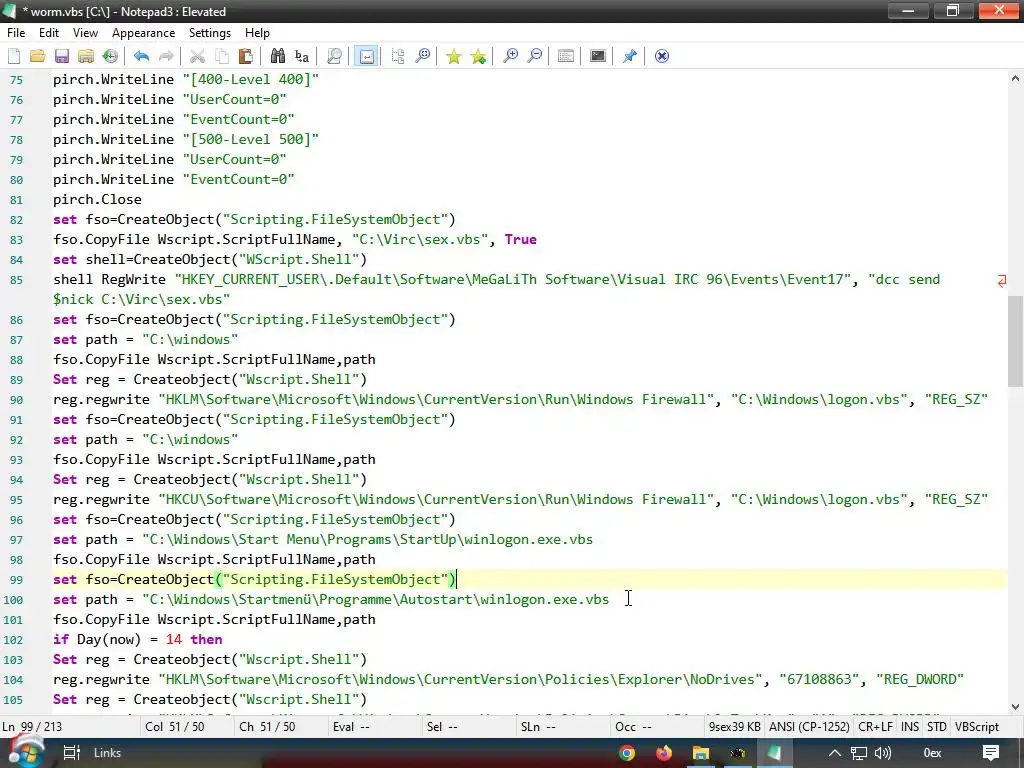1024x768 pixels.
Task: Click STD mode in status bar
Action: point(936,727)
